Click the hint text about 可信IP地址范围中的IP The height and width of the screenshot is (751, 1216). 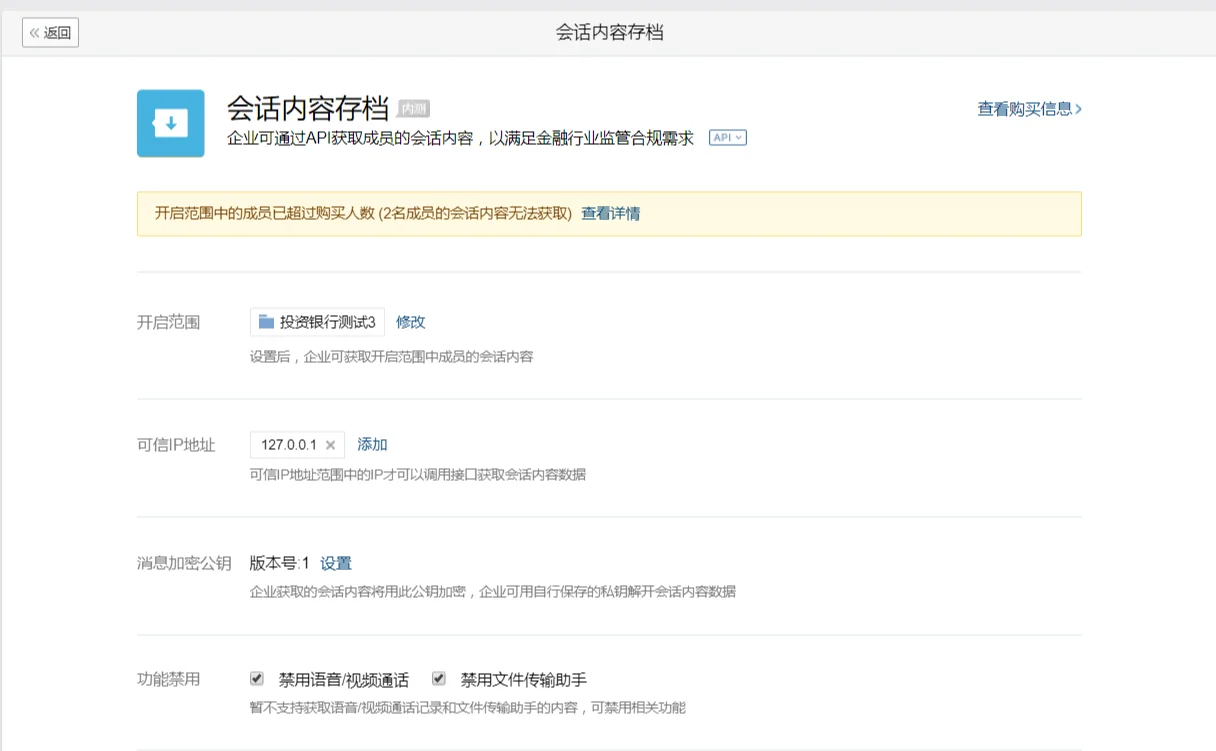coord(418,474)
